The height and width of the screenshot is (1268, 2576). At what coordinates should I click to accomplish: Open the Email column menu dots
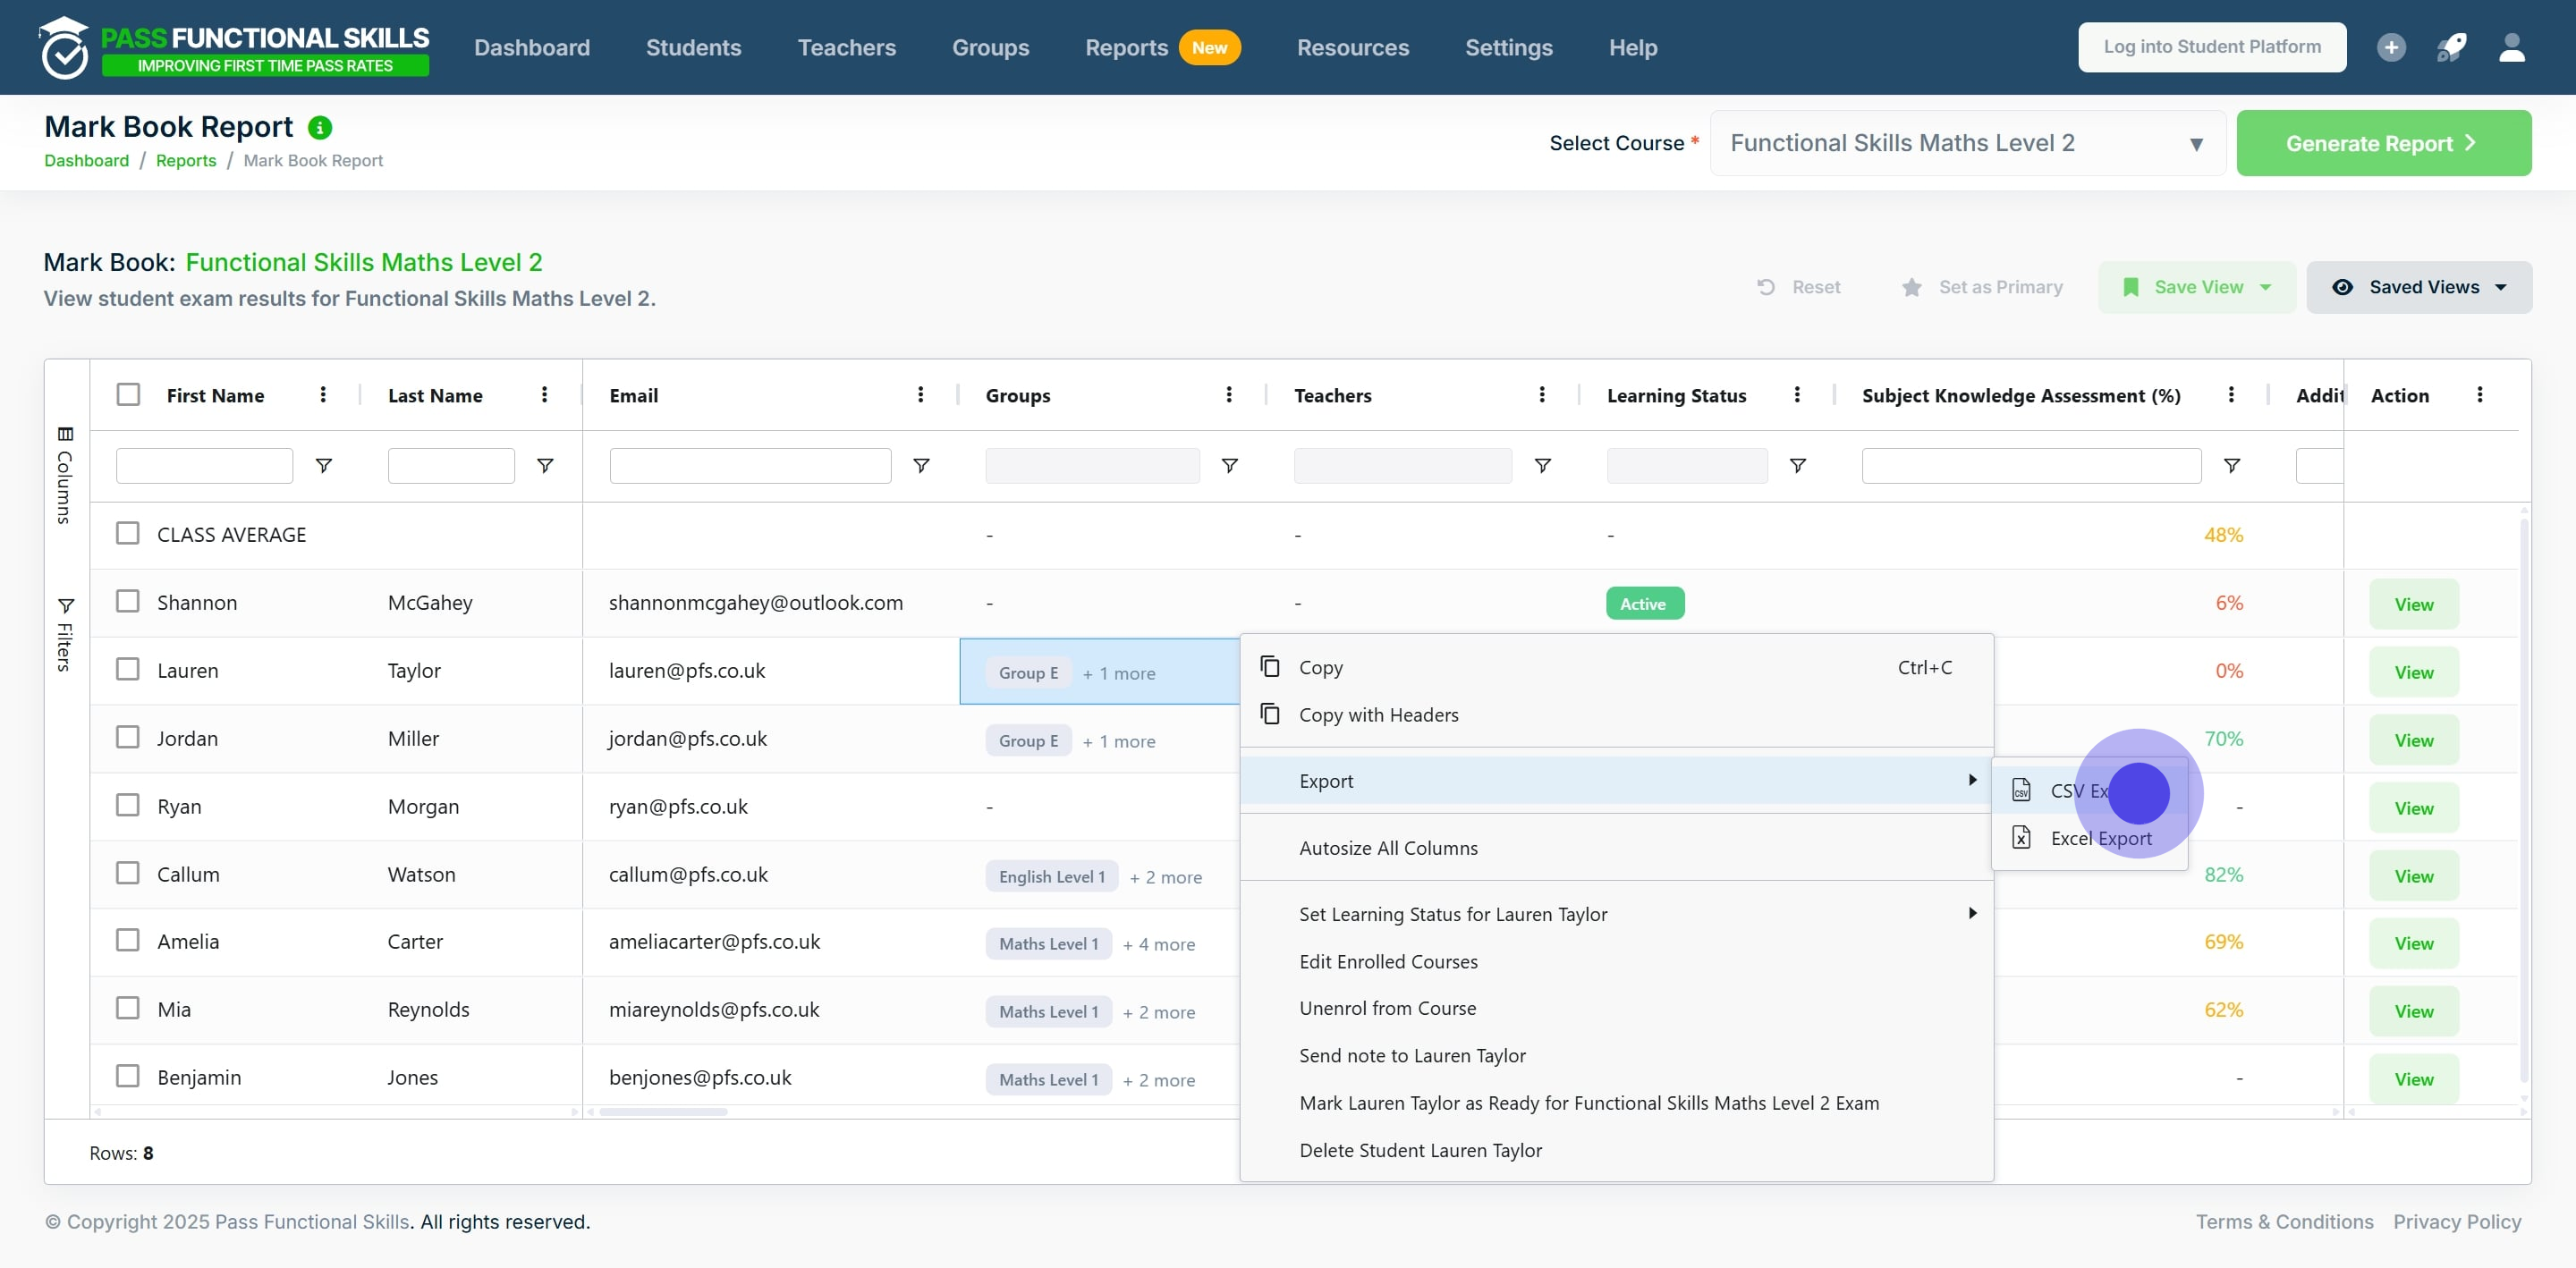tap(920, 395)
